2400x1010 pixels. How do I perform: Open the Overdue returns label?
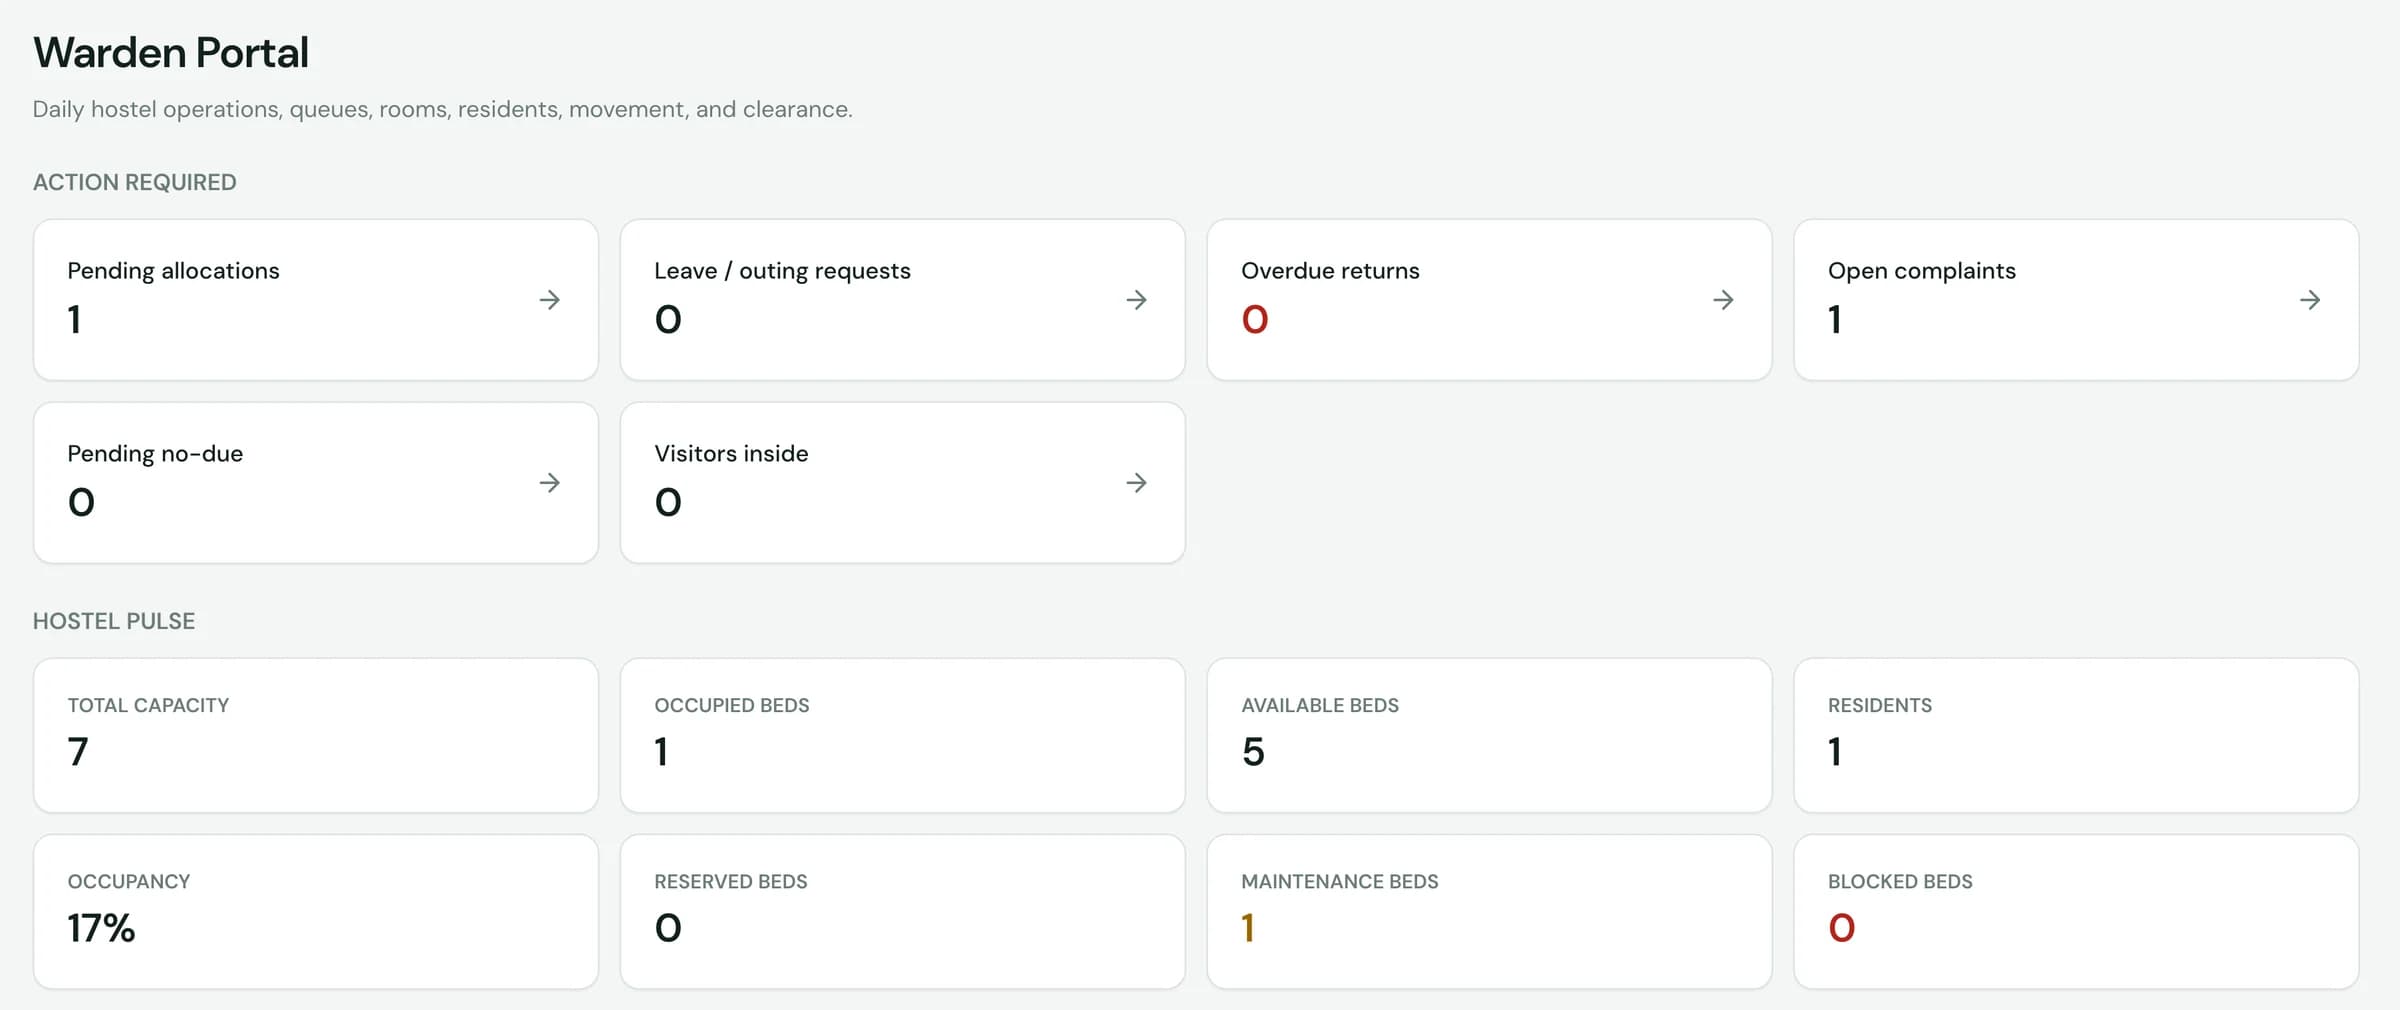click(1330, 271)
